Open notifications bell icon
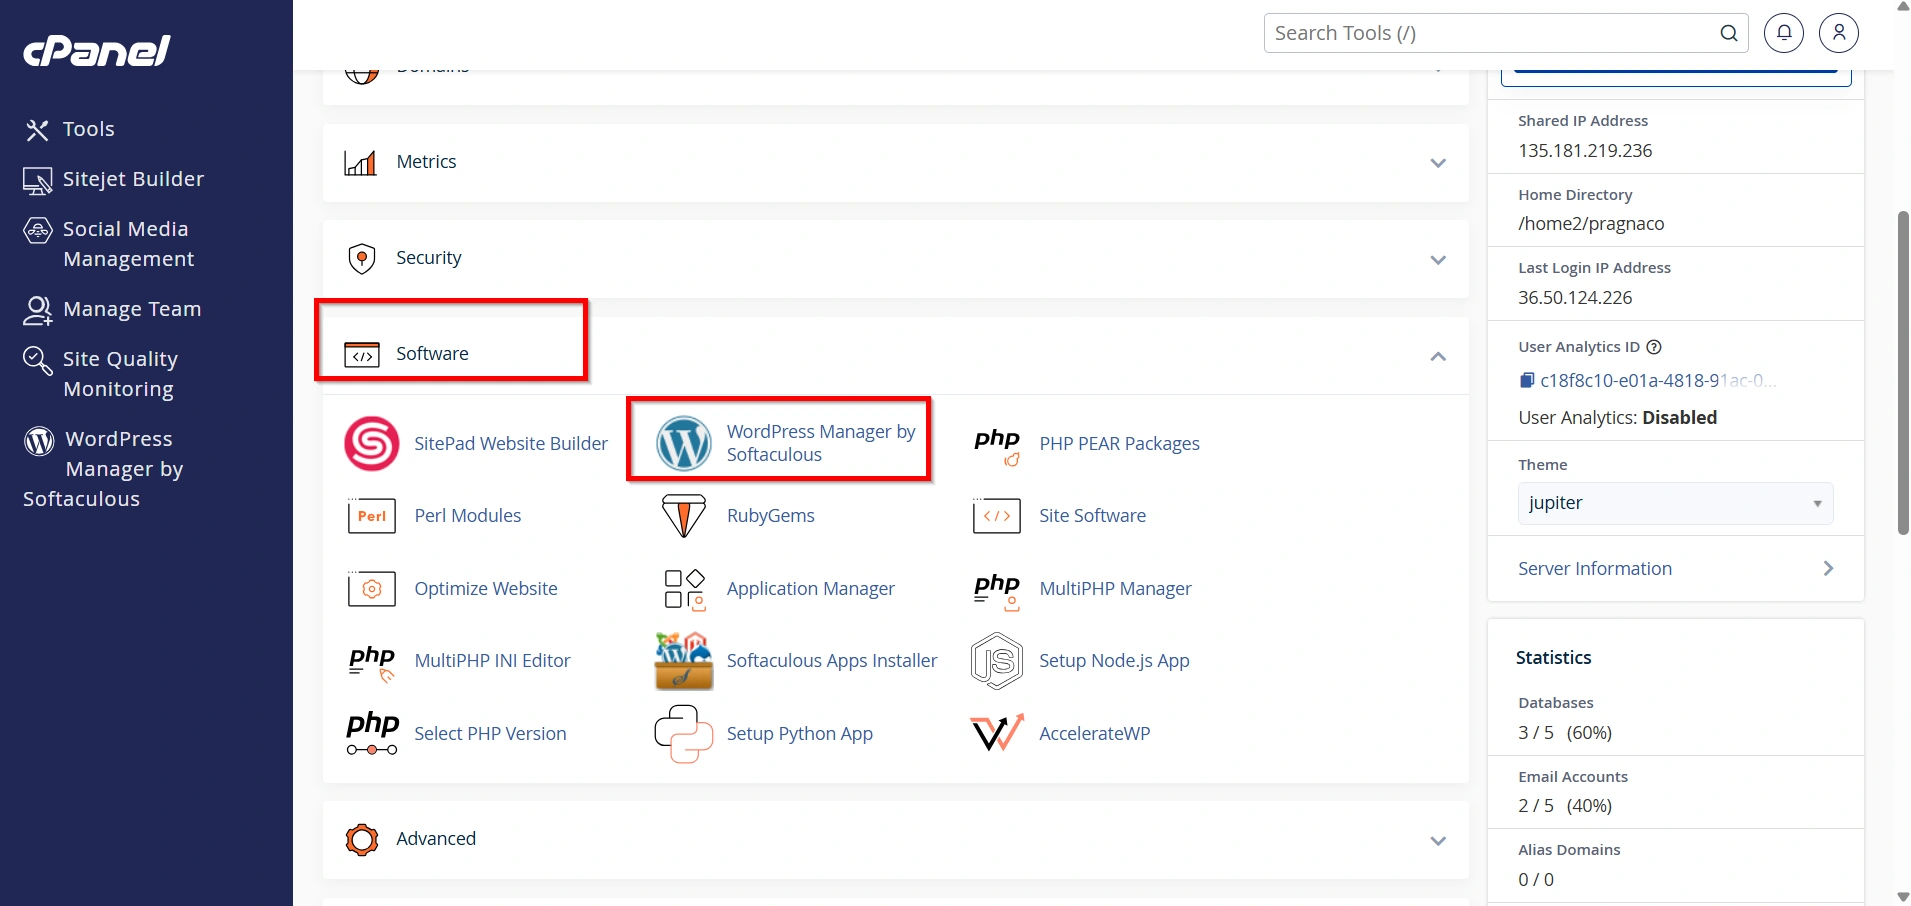 coord(1784,33)
